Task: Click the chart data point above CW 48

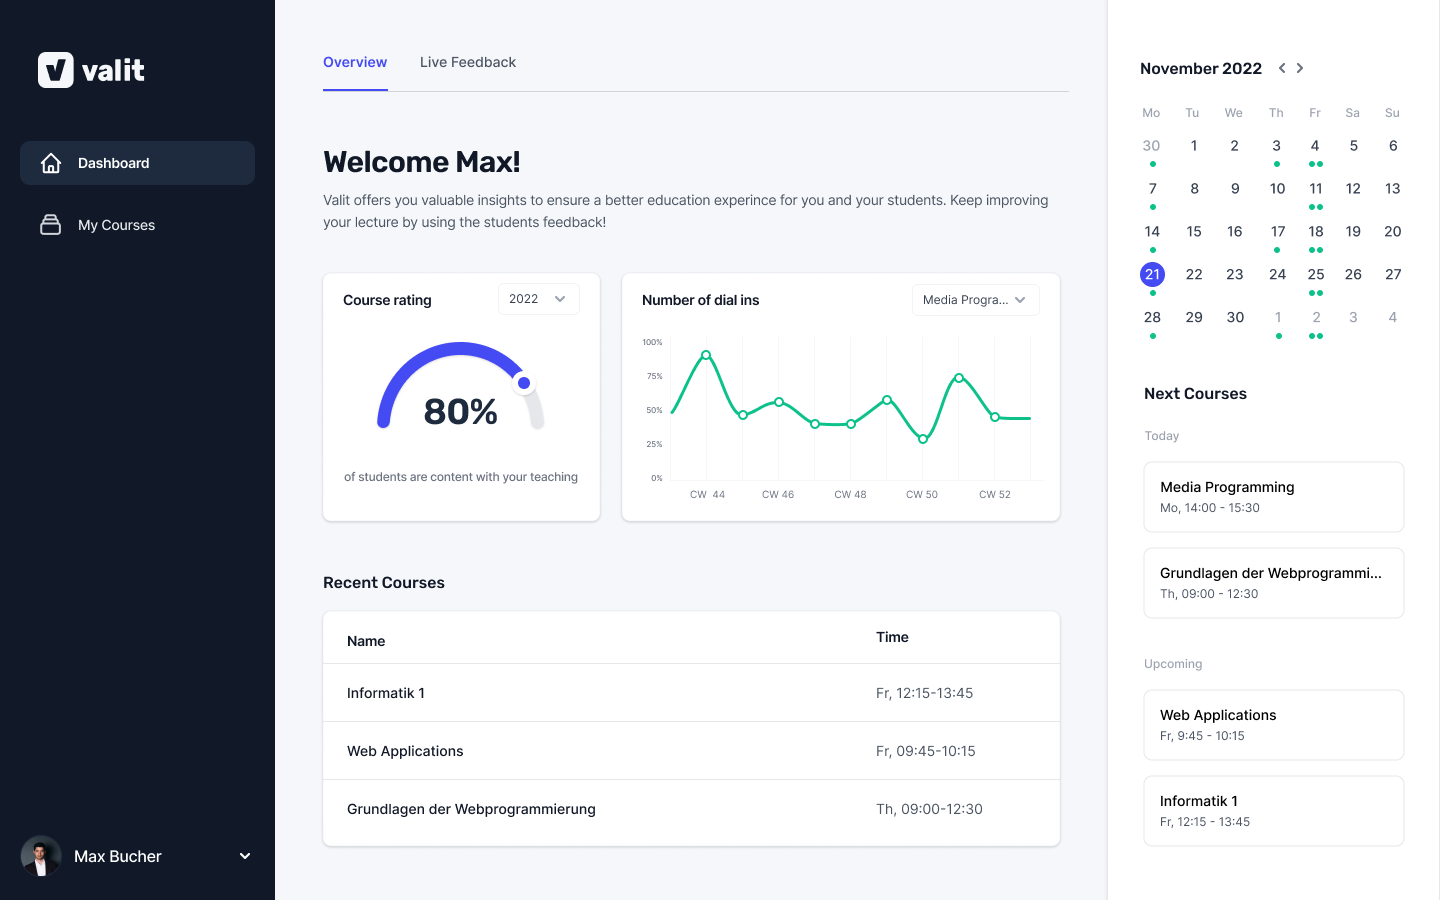Action: pos(851,424)
